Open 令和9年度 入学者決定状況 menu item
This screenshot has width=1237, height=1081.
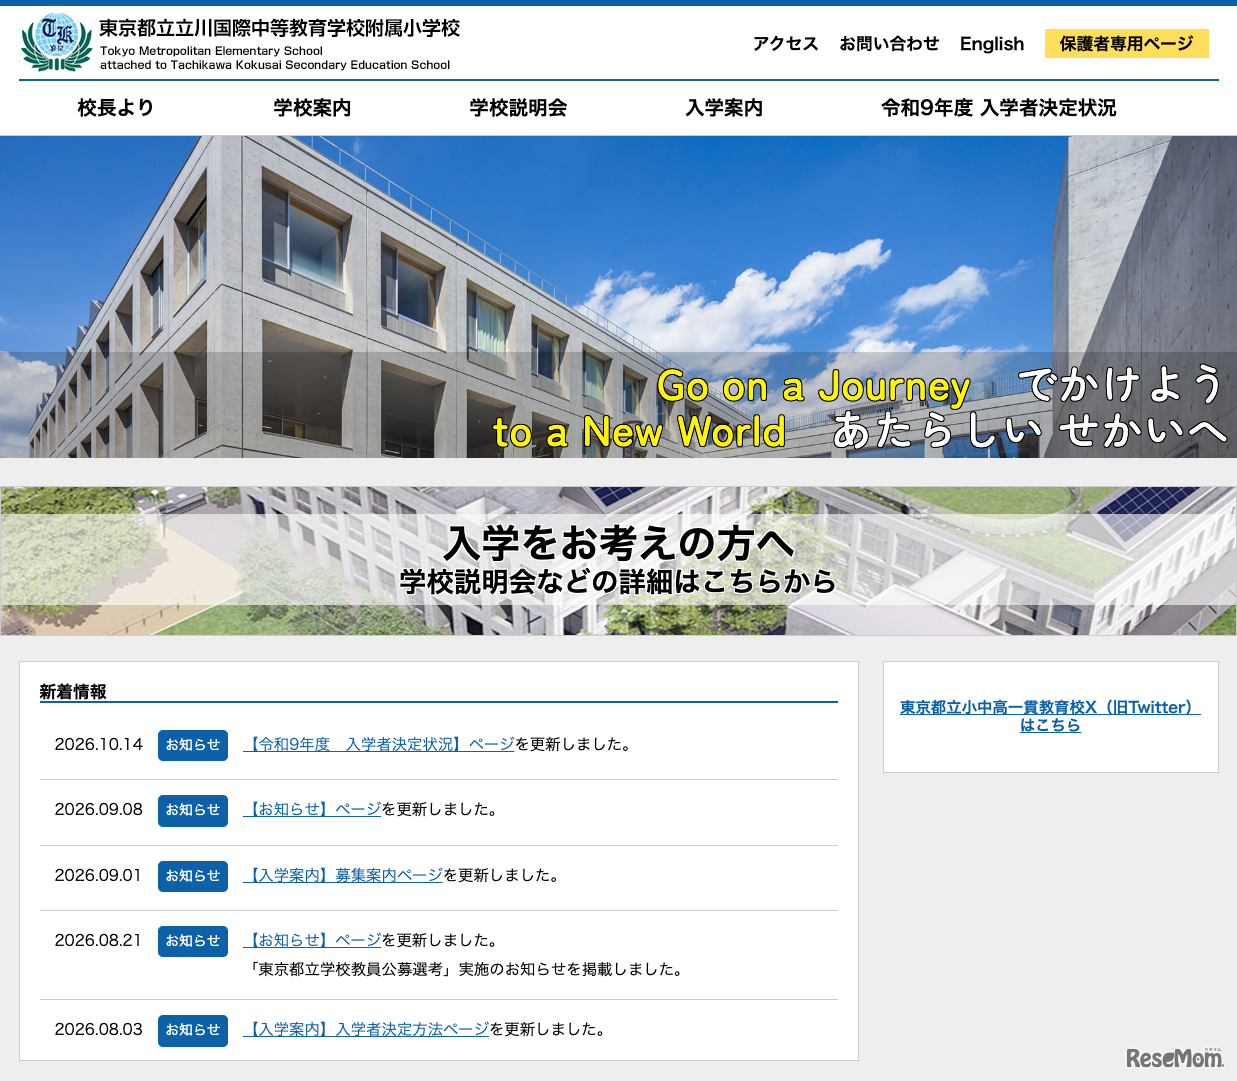tap(998, 108)
